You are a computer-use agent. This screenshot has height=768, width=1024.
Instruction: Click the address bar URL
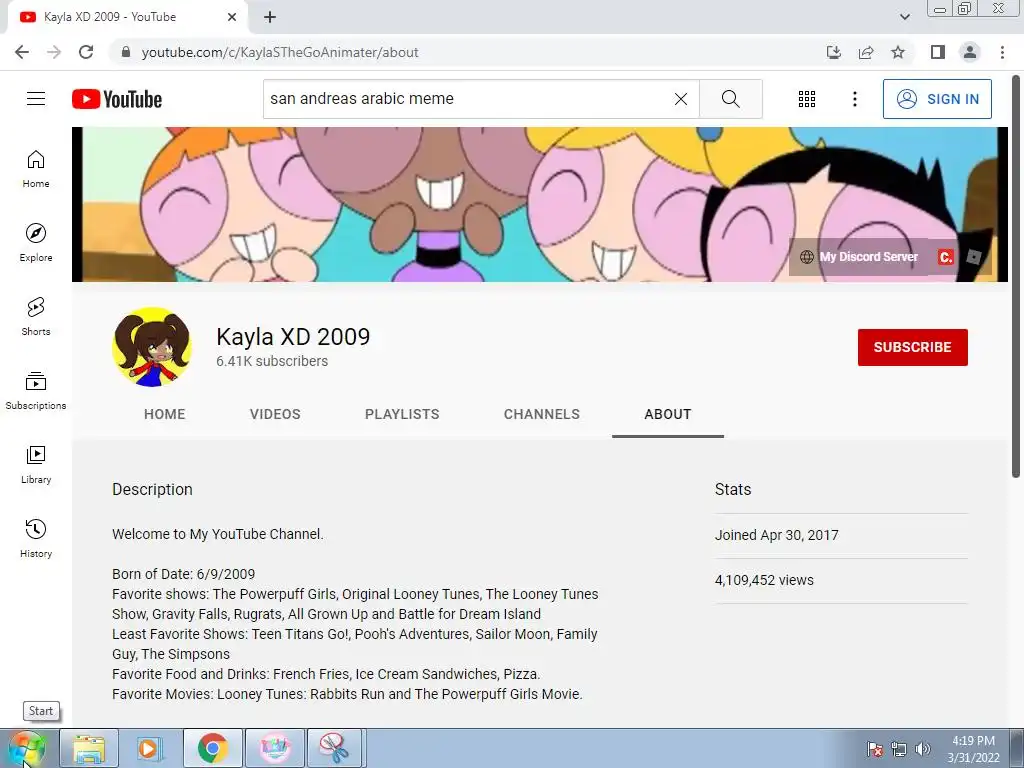[280, 52]
